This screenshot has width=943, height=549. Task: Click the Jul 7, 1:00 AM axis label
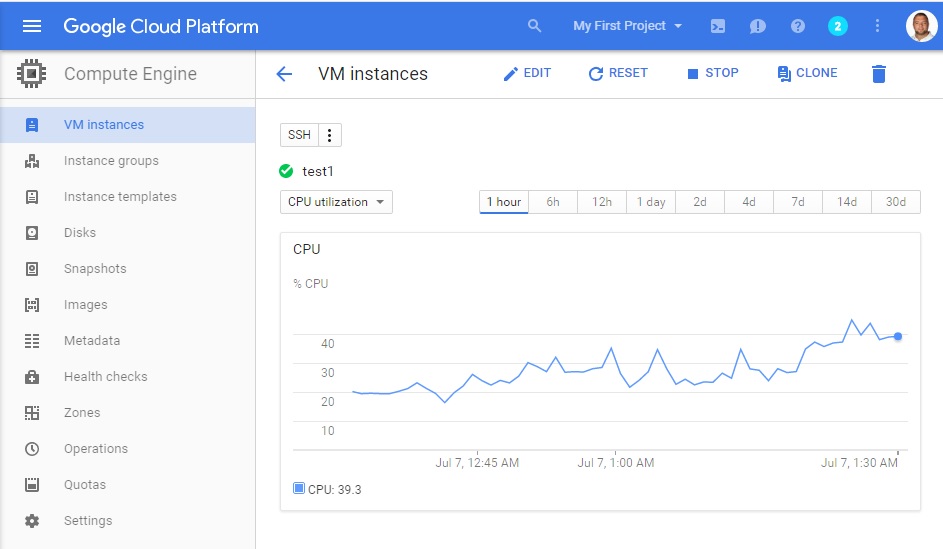(616, 462)
